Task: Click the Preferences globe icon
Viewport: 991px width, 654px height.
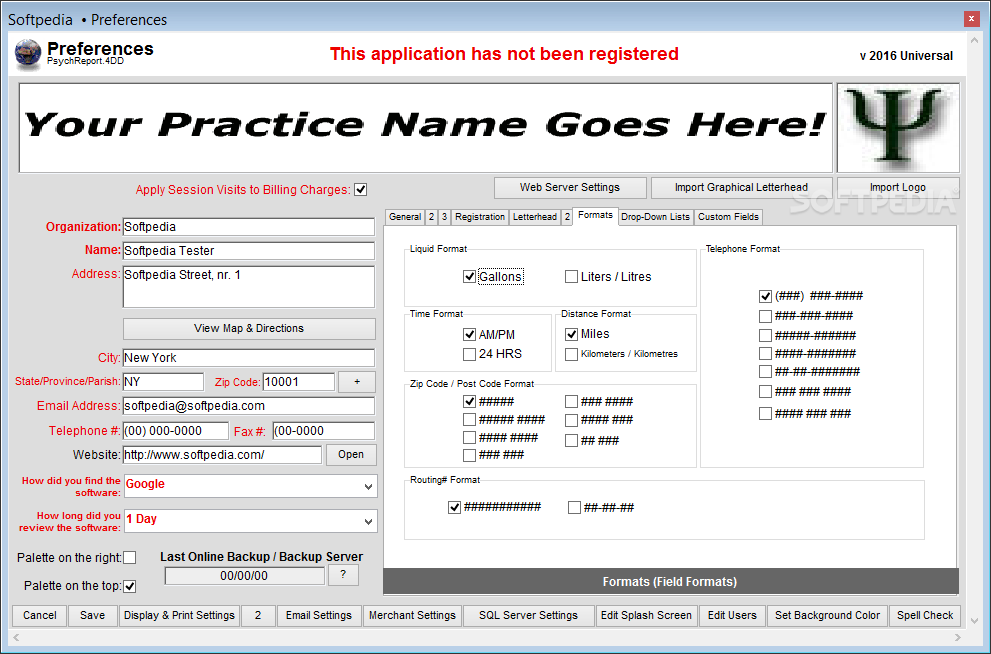Action: (x=28, y=54)
